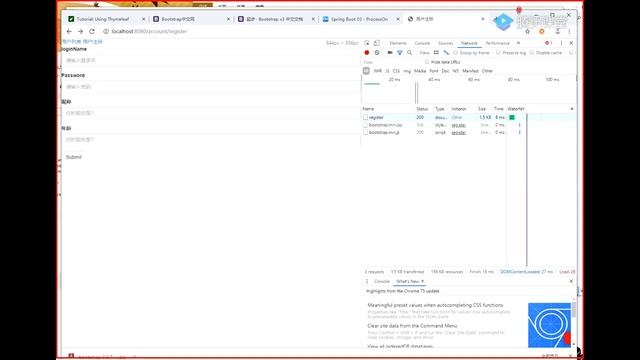The height and width of the screenshot is (360, 640).
Task: Enable the Disable cache checkbox
Action: point(531,53)
